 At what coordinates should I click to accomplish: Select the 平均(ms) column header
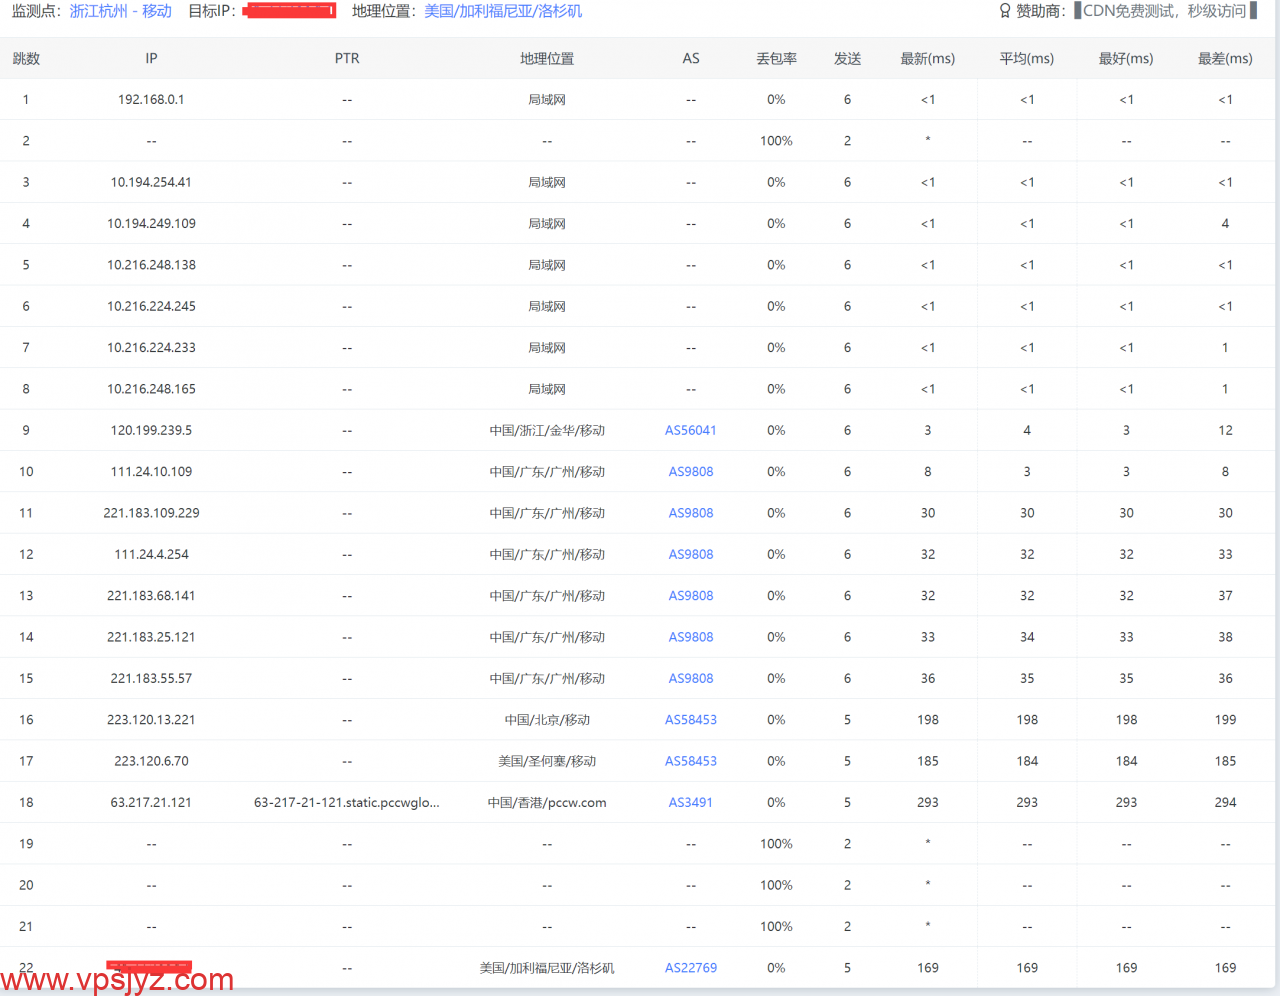(1026, 59)
